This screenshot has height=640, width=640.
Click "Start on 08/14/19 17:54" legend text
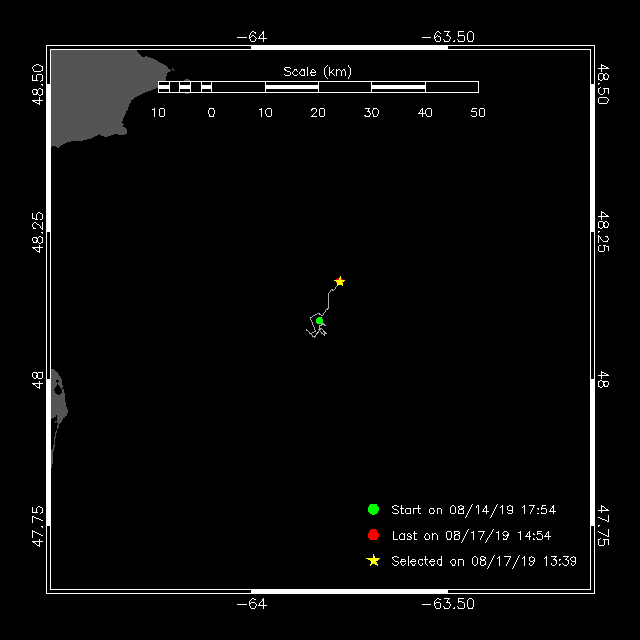click(x=473, y=510)
